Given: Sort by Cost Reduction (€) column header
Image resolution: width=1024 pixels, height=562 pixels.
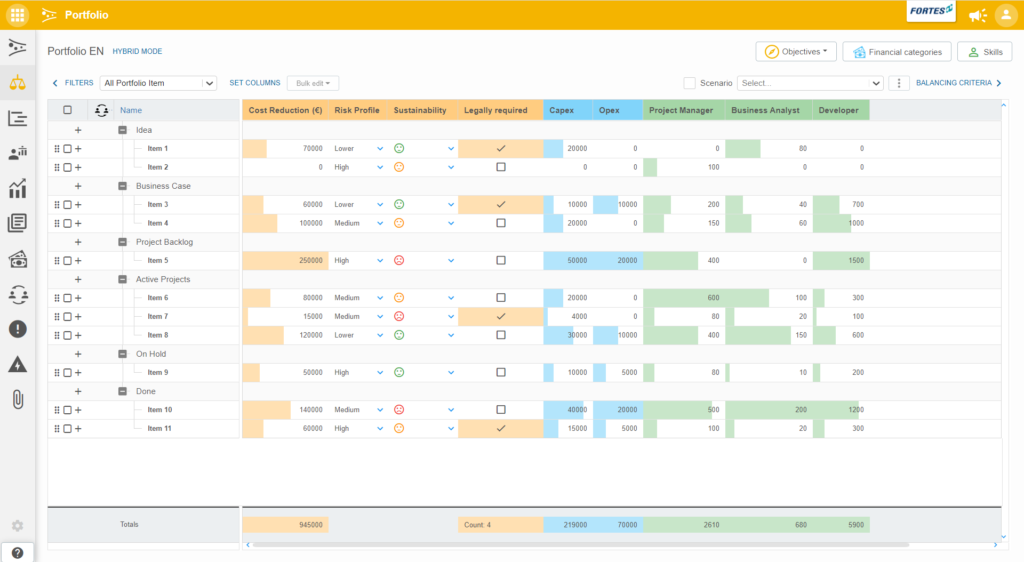Looking at the screenshot, I should [x=285, y=110].
